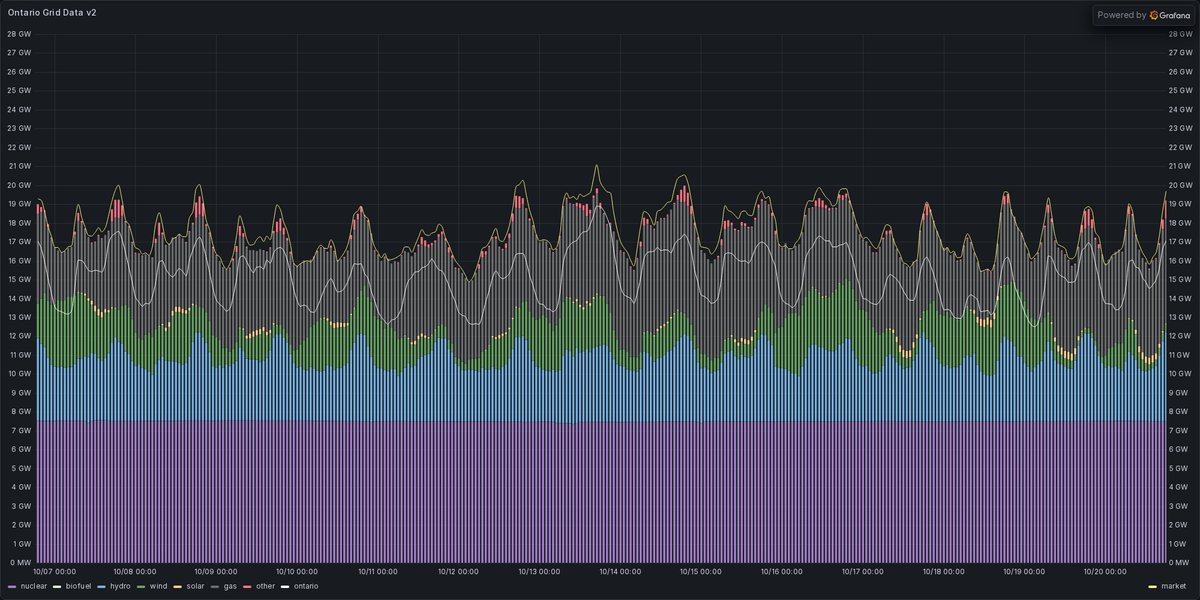
Task: Click the 10/20 00:00 time axis label
Action: click(x=1103, y=573)
